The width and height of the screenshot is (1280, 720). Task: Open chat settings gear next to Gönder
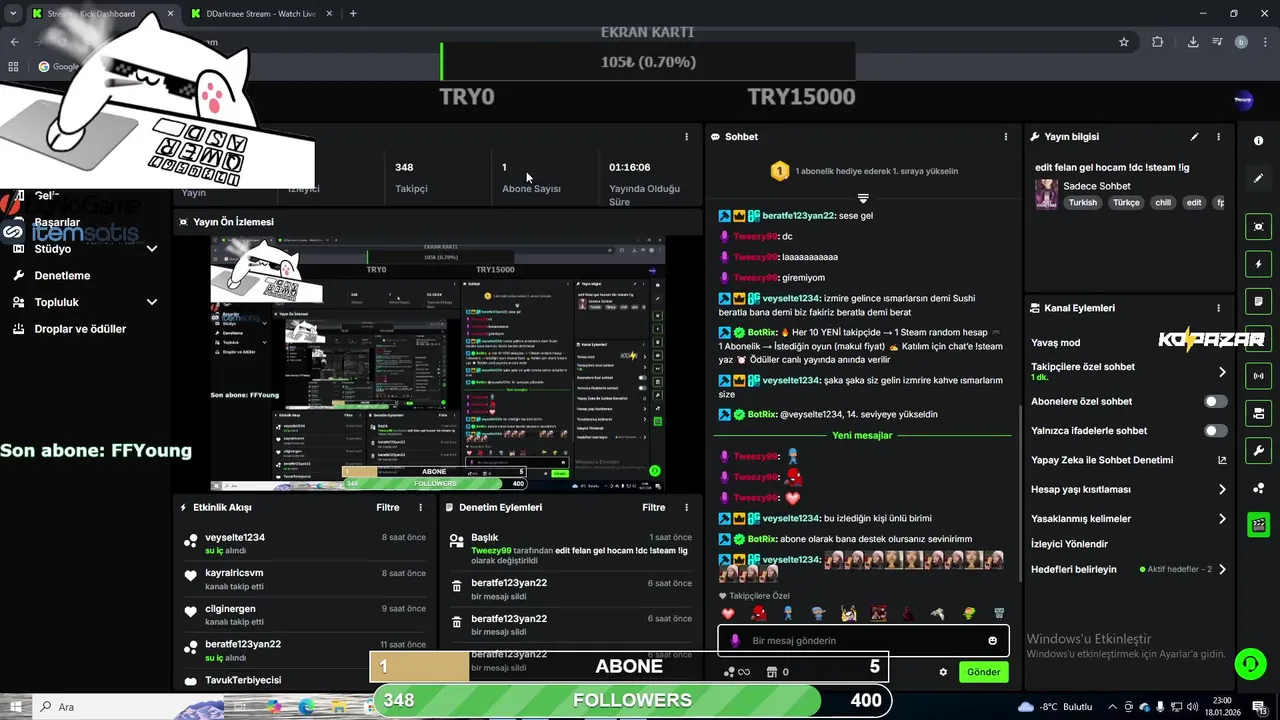942,672
